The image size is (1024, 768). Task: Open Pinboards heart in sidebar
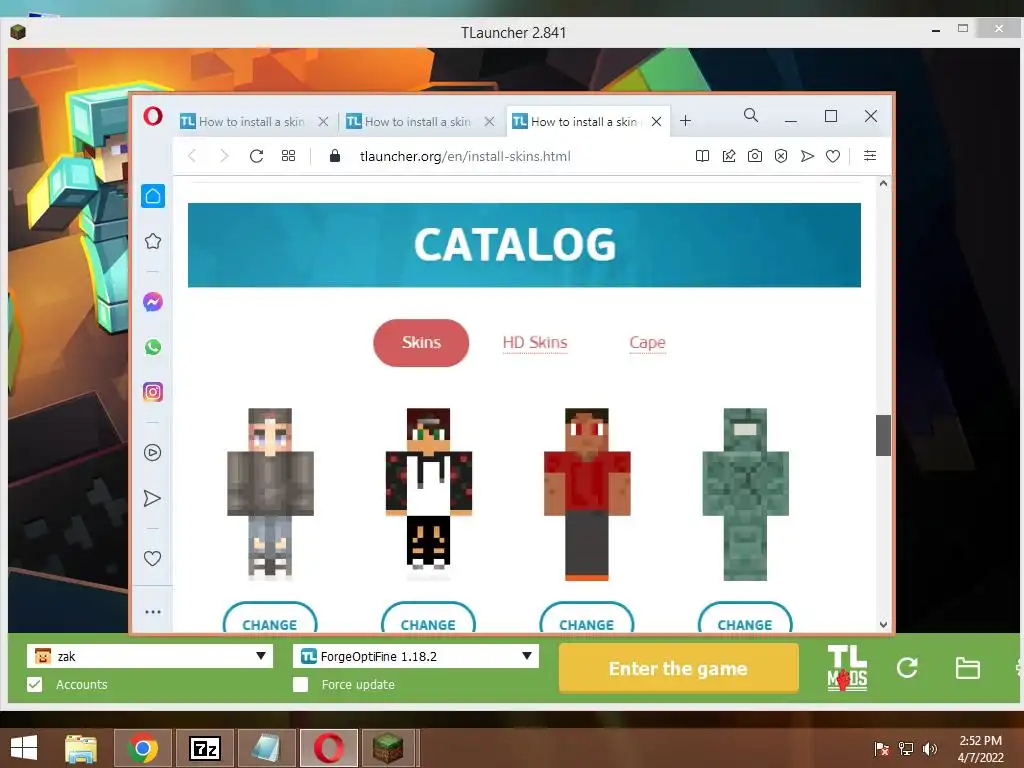[152, 558]
